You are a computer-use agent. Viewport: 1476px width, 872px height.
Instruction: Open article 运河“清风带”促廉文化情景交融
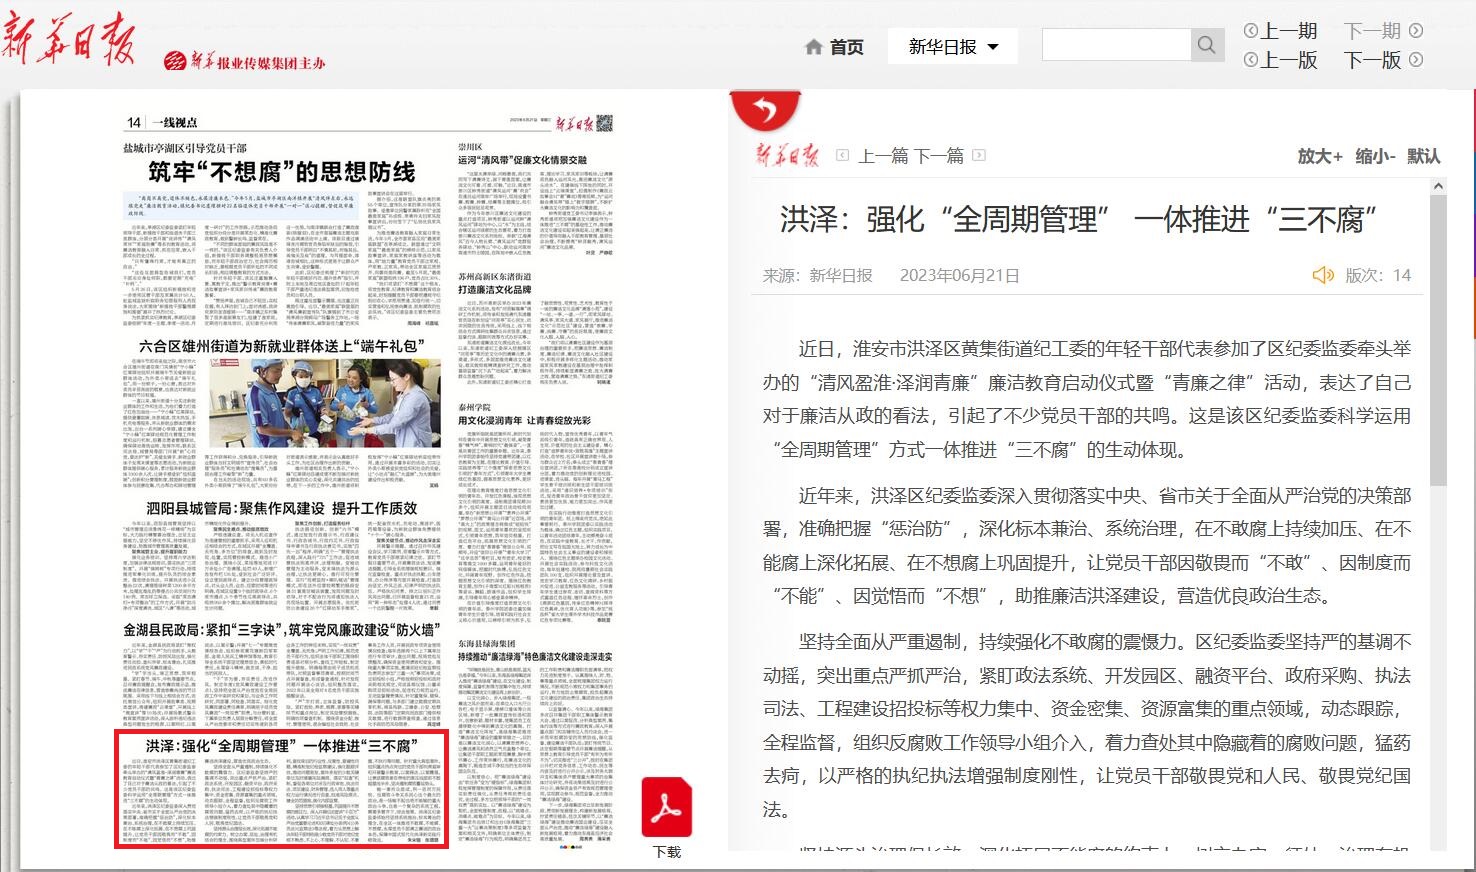522,160
